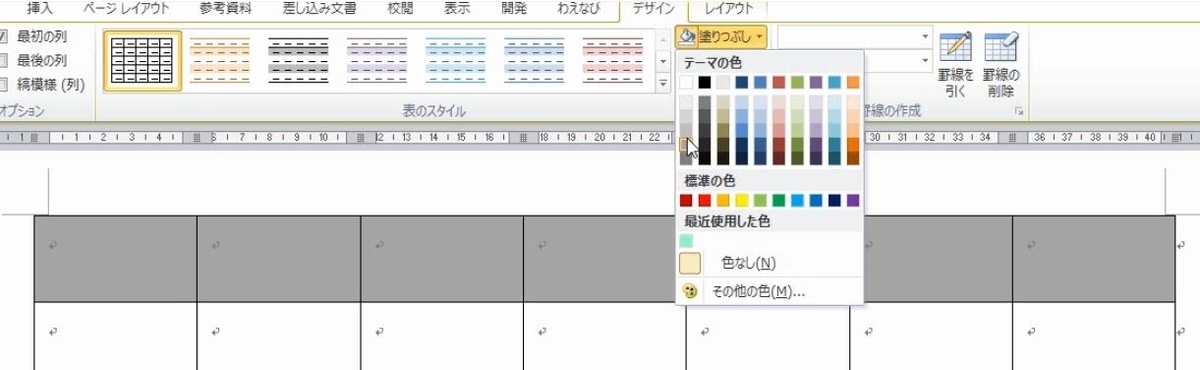The height and width of the screenshot is (370, 1200).
Task: Pick the tan theme color swatch
Action: [723, 82]
